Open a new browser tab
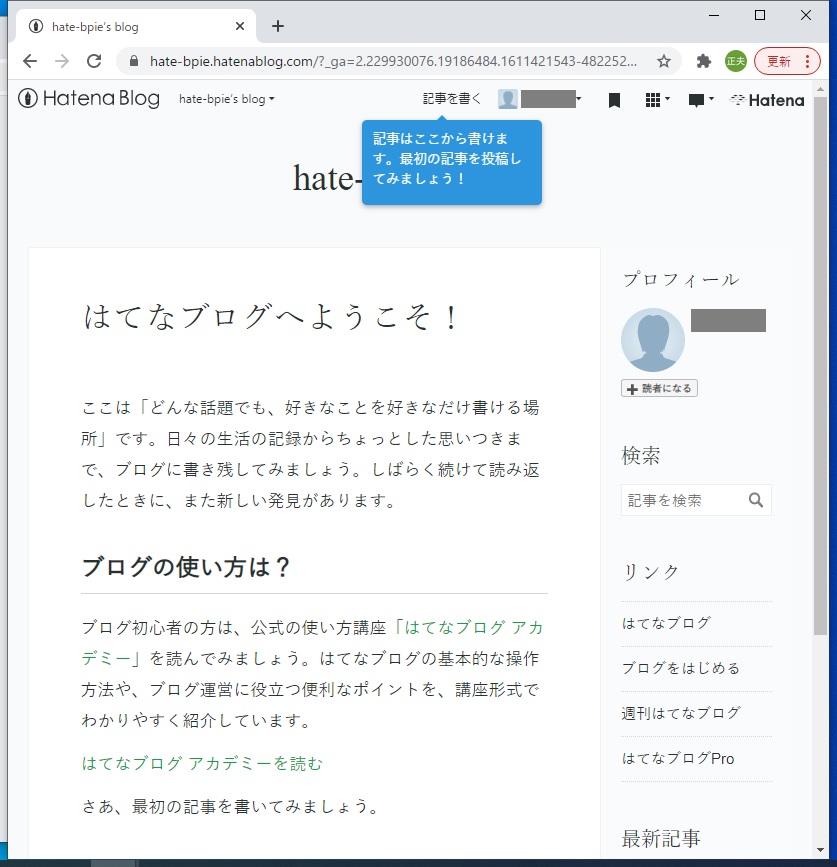The image size is (837, 867). pyautogui.click(x=277, y=26)
